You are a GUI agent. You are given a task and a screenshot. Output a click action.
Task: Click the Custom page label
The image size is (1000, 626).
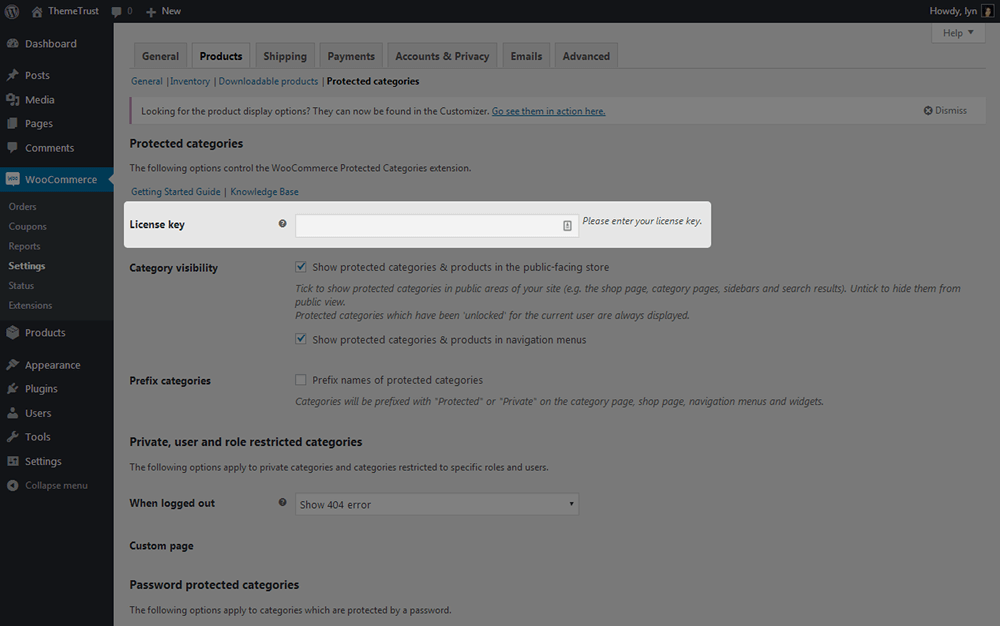pyautogui.click(x=161, y=546)
